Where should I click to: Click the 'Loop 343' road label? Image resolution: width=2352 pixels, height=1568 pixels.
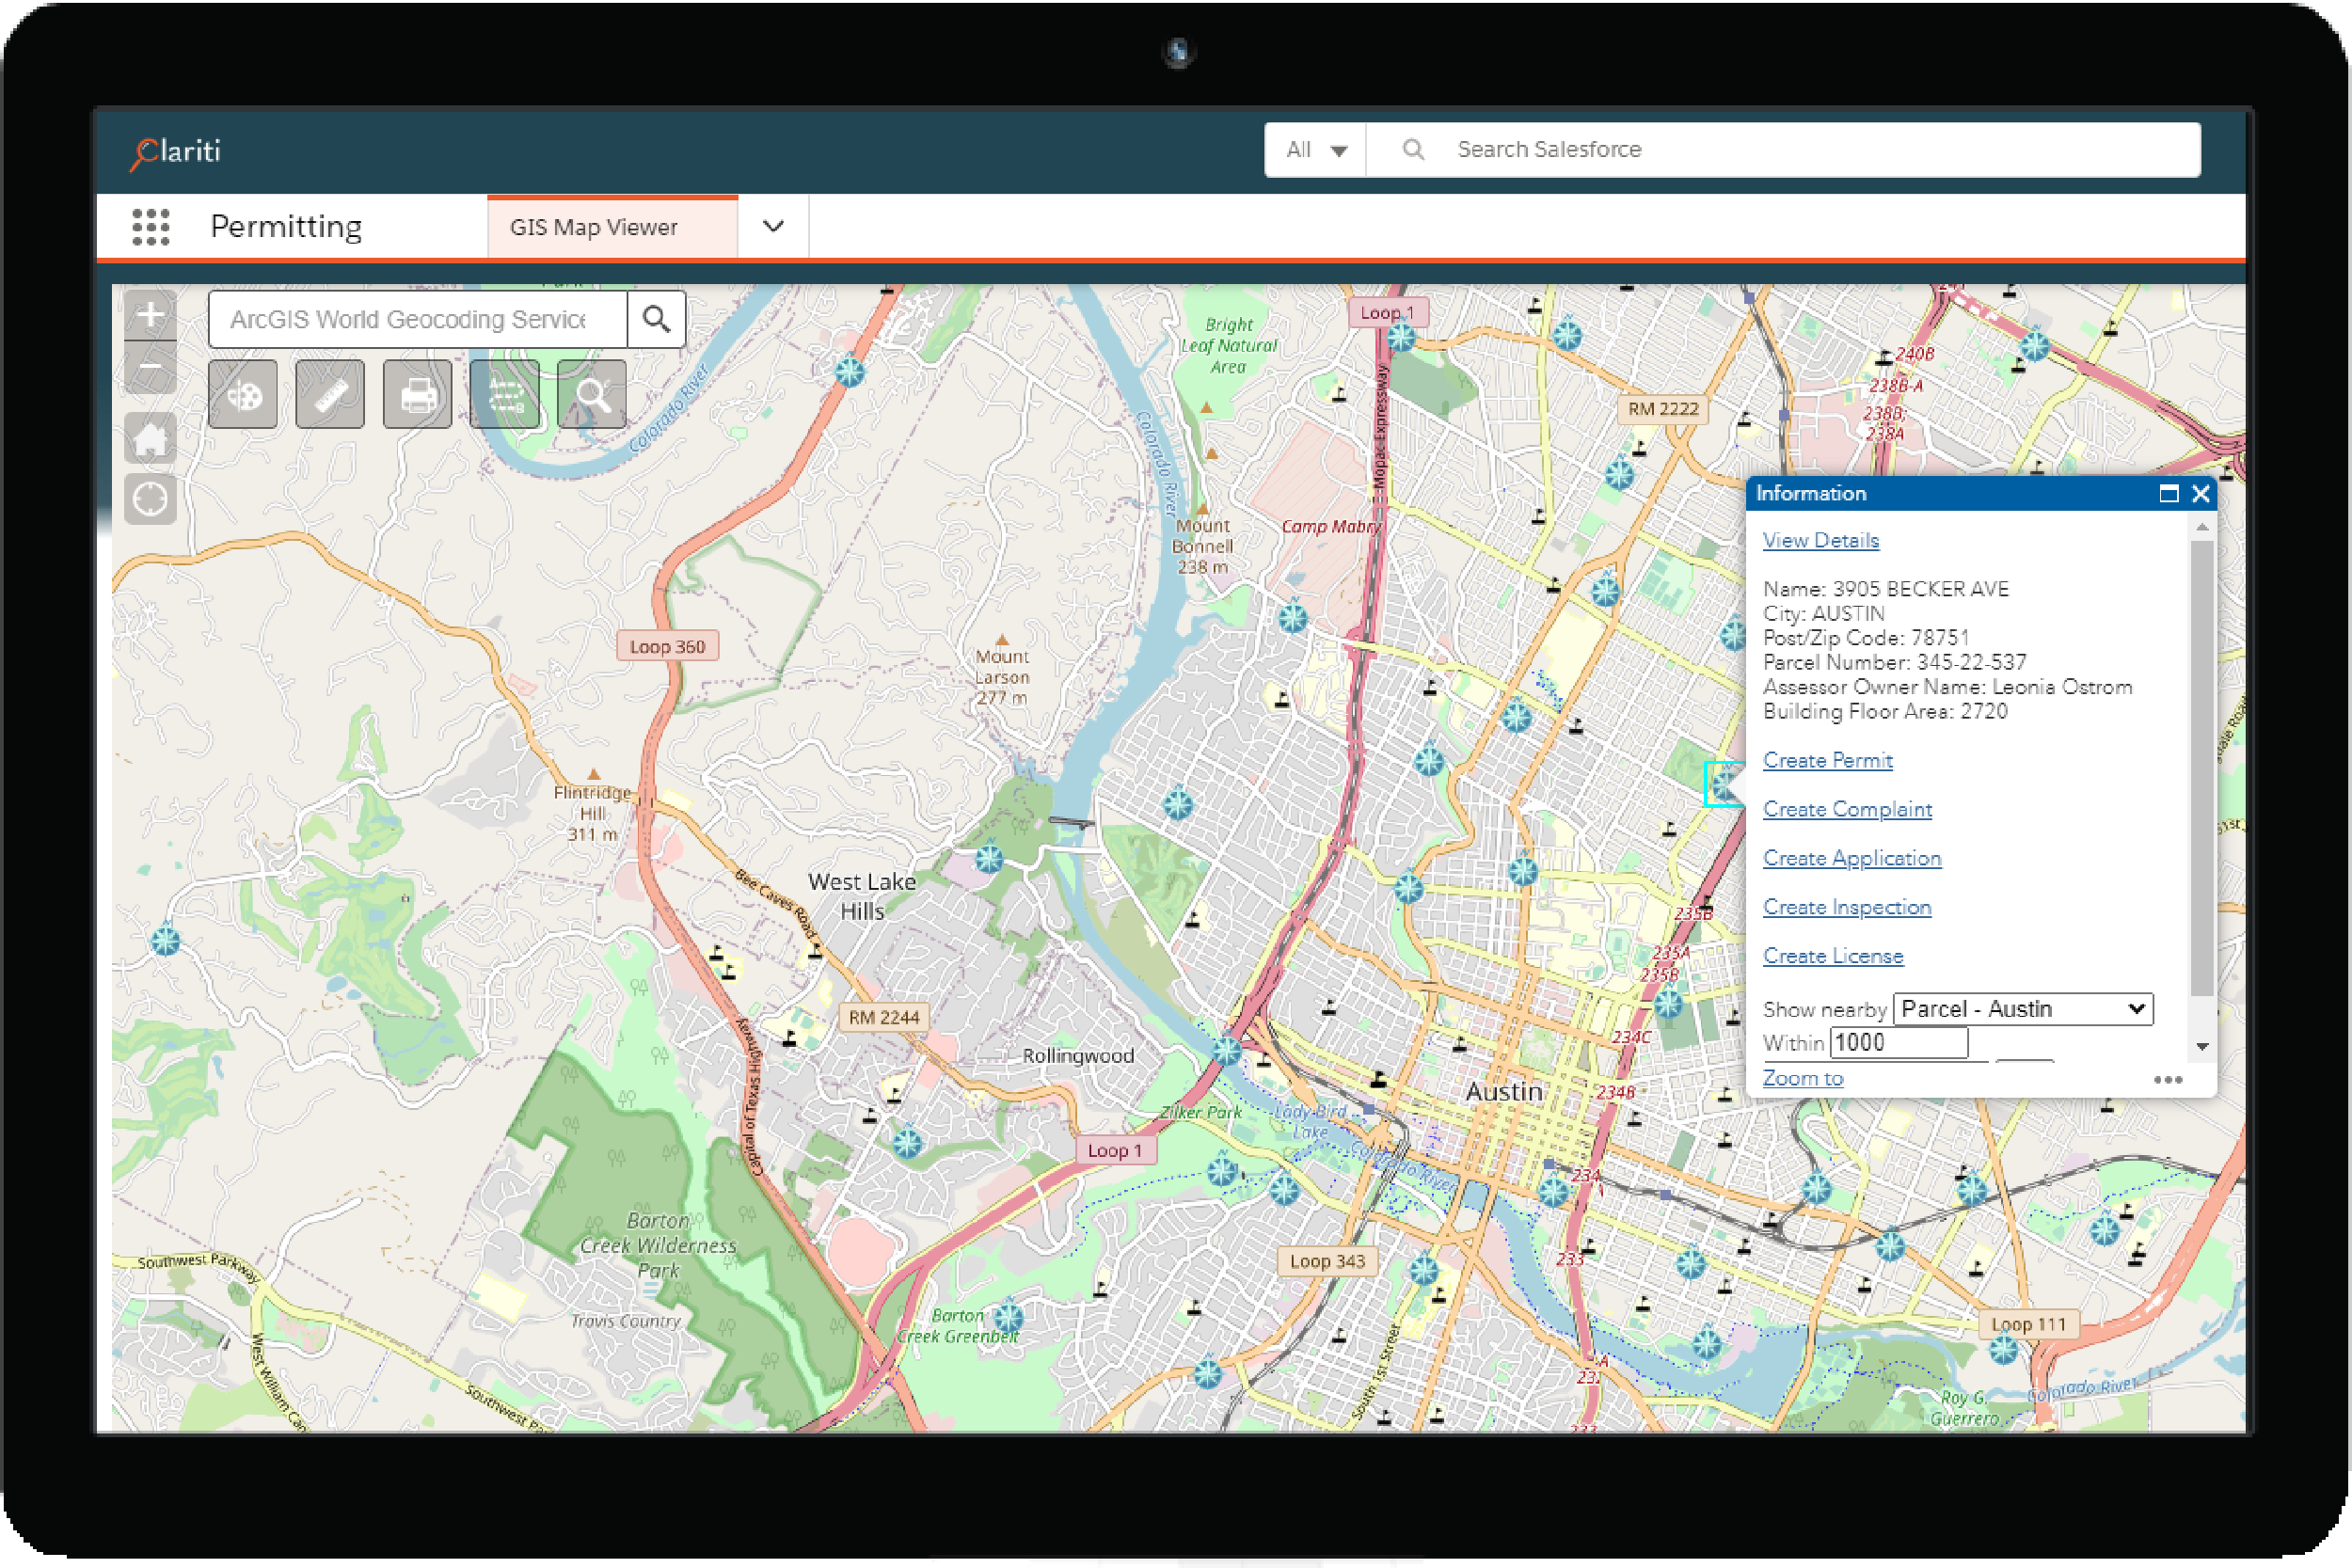(1327, 1262)
